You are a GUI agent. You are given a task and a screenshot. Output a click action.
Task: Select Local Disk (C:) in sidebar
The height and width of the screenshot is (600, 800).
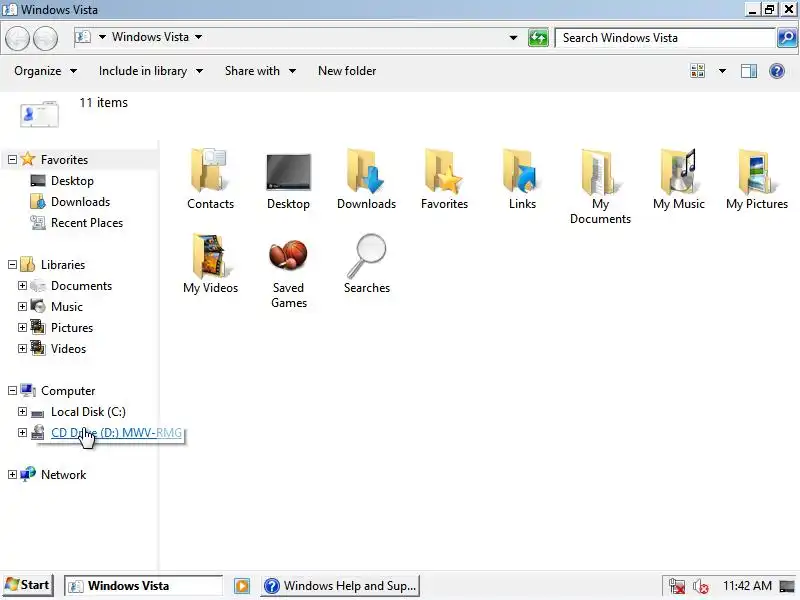tap(88, 412)
